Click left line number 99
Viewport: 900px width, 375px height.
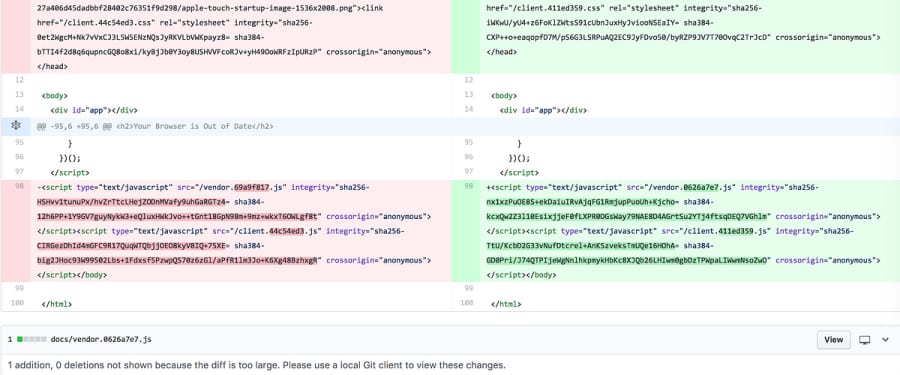click(20, 288)
